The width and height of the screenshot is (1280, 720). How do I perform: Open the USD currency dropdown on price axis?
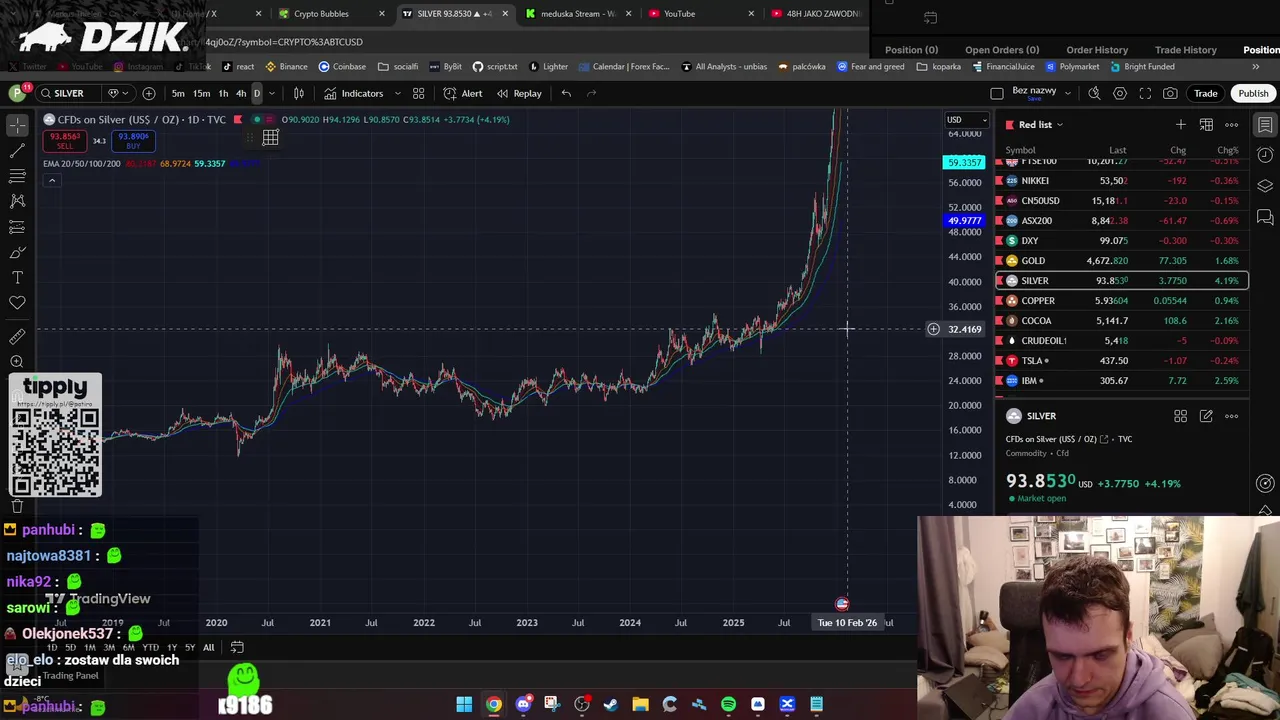(967, 120)
